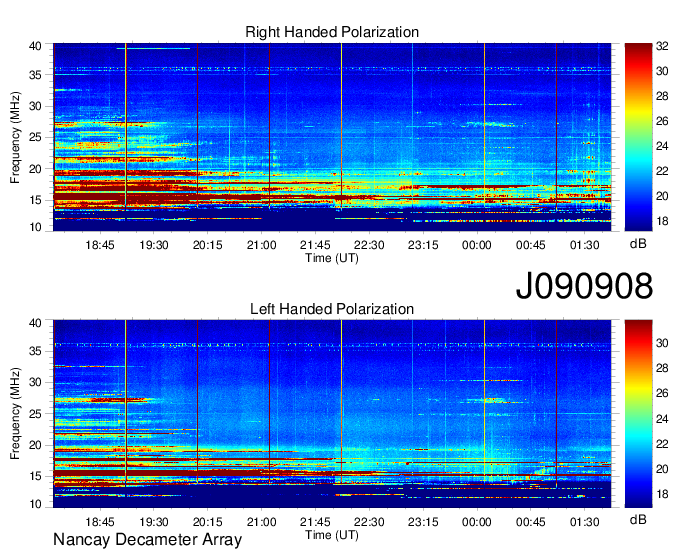Click the left-handed polarization spectrogram image
680x552 pixels.
coord(332,414)
